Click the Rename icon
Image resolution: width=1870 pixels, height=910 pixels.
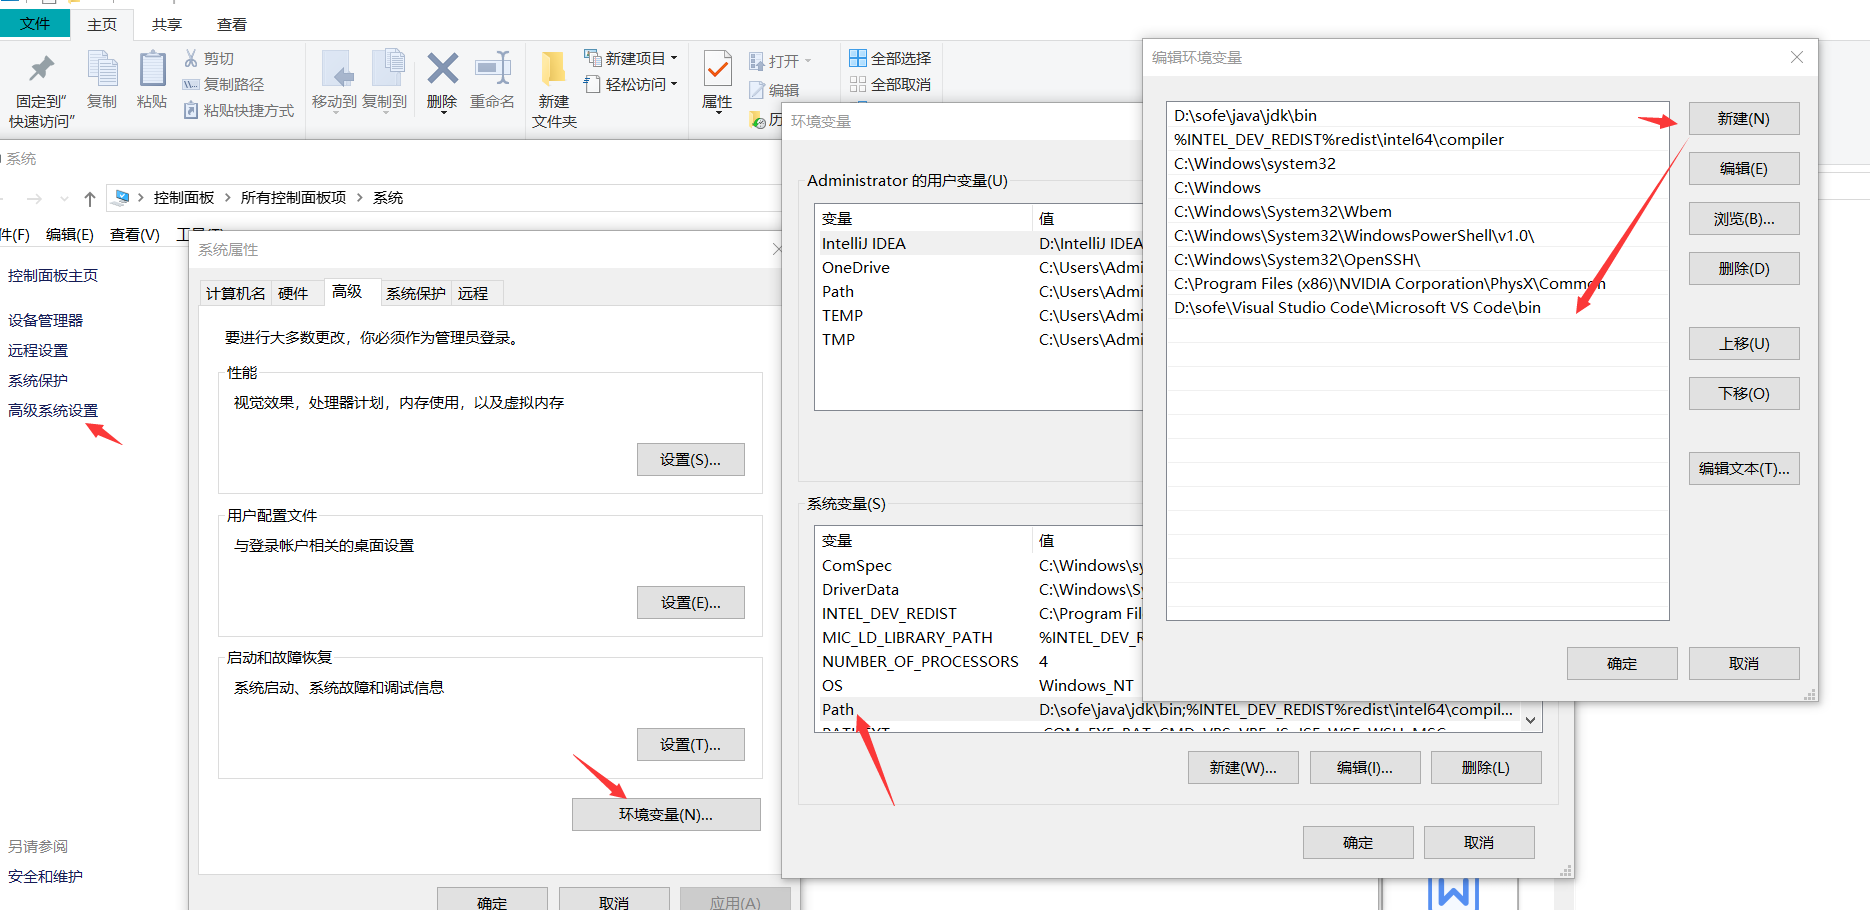(493, 68)
